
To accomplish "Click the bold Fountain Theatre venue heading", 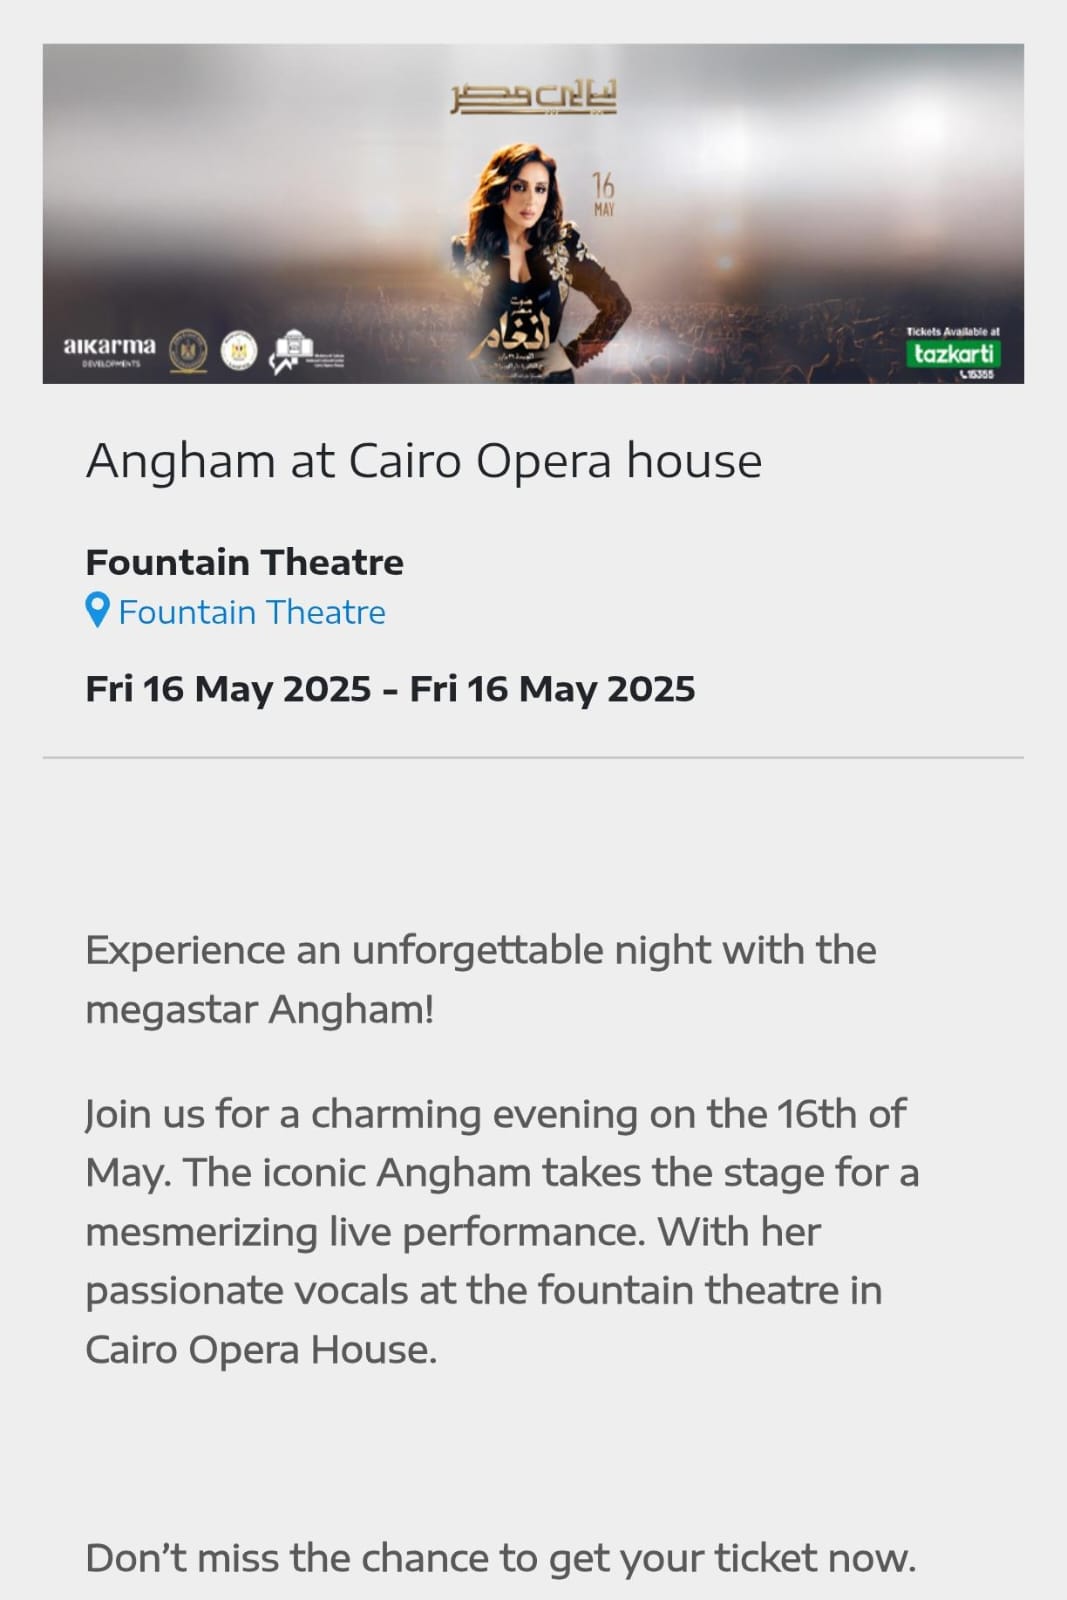I will point(245,562).
